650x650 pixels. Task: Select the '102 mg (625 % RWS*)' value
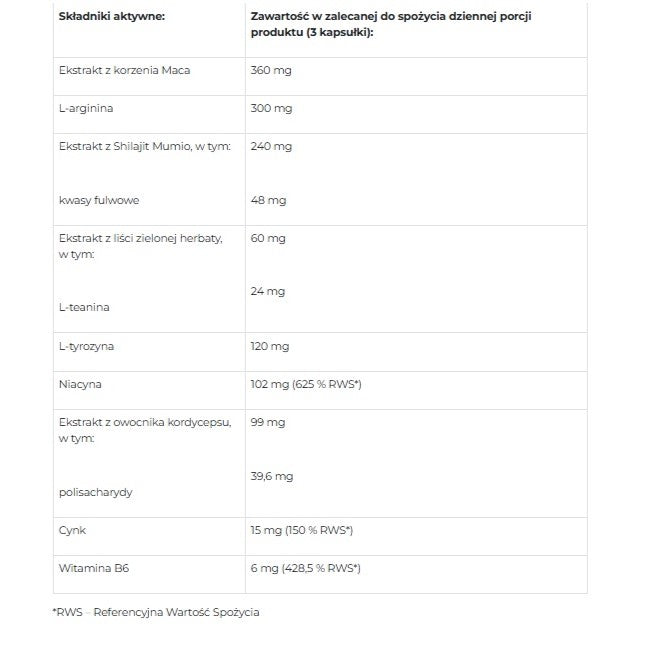coord(305,384)
